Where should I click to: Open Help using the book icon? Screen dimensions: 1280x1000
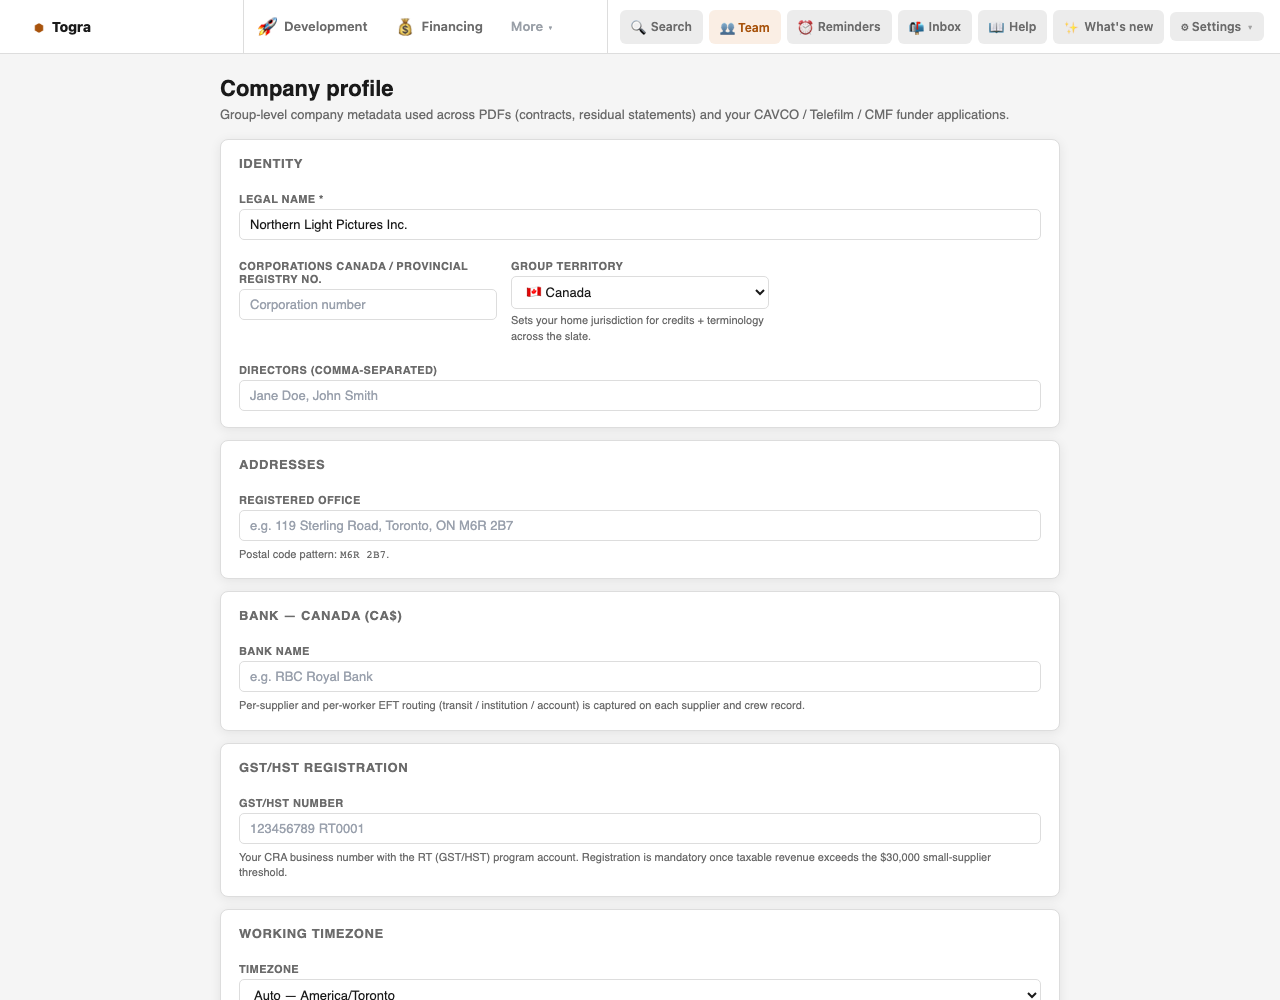[996, 27]
